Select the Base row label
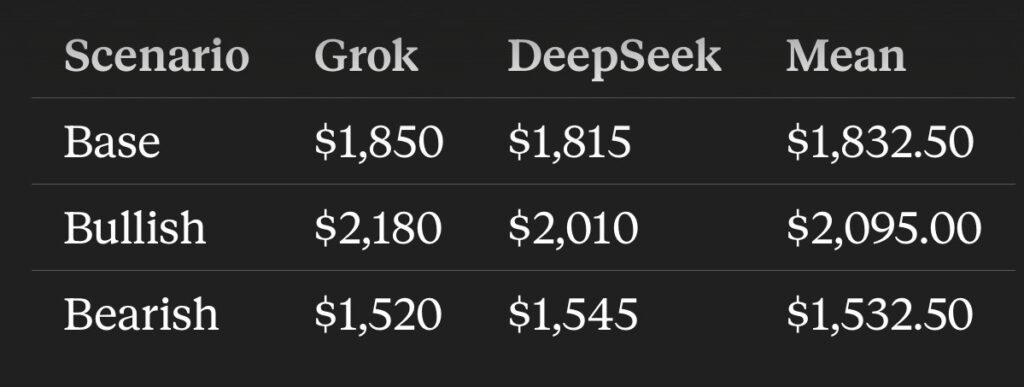 tap(112, 142)
